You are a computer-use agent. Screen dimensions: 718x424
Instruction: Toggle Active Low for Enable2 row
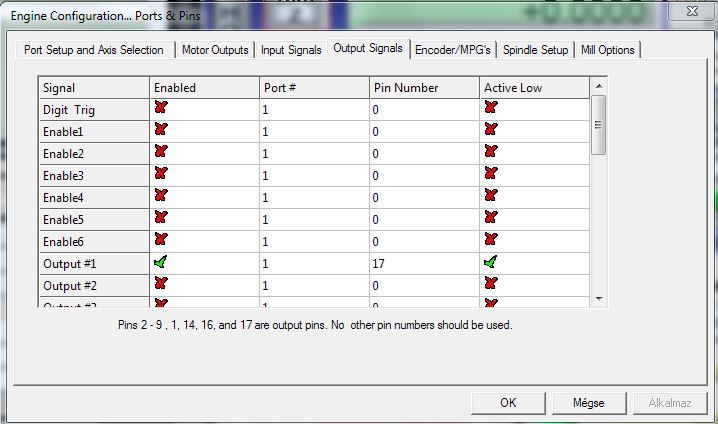pos(491,153)
